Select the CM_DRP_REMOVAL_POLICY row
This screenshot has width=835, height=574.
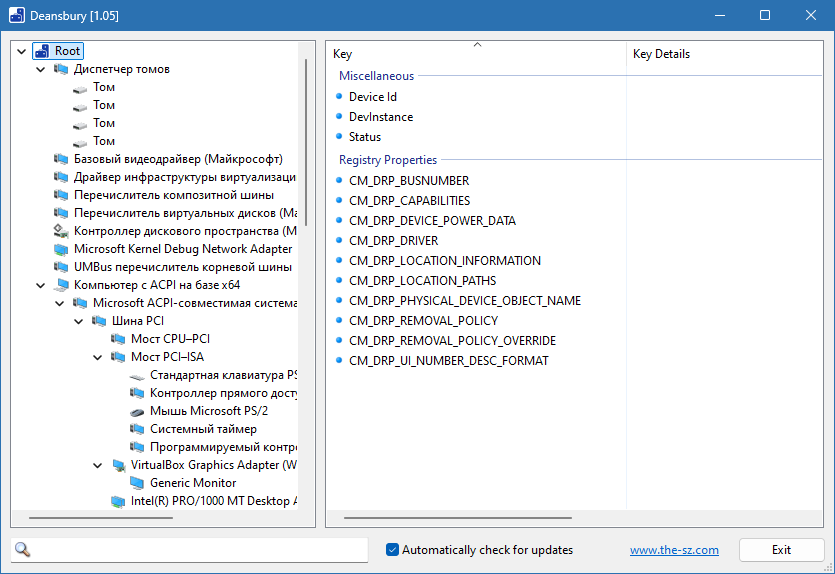click(574, 321)
